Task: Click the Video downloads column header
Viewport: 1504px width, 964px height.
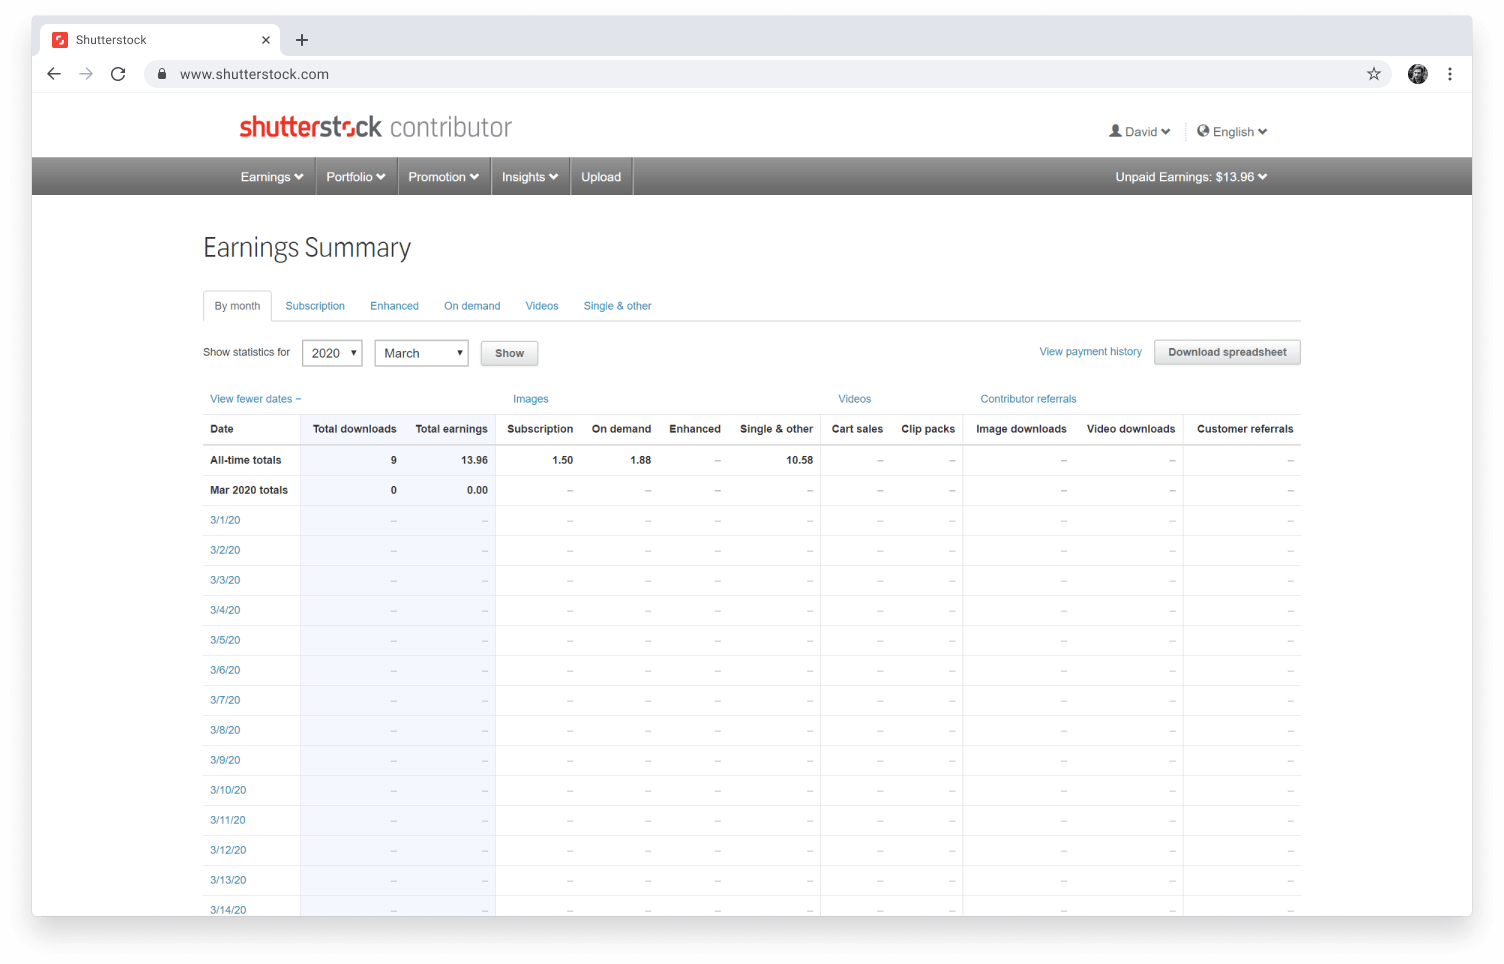Action: click(x=1131, y=429)
